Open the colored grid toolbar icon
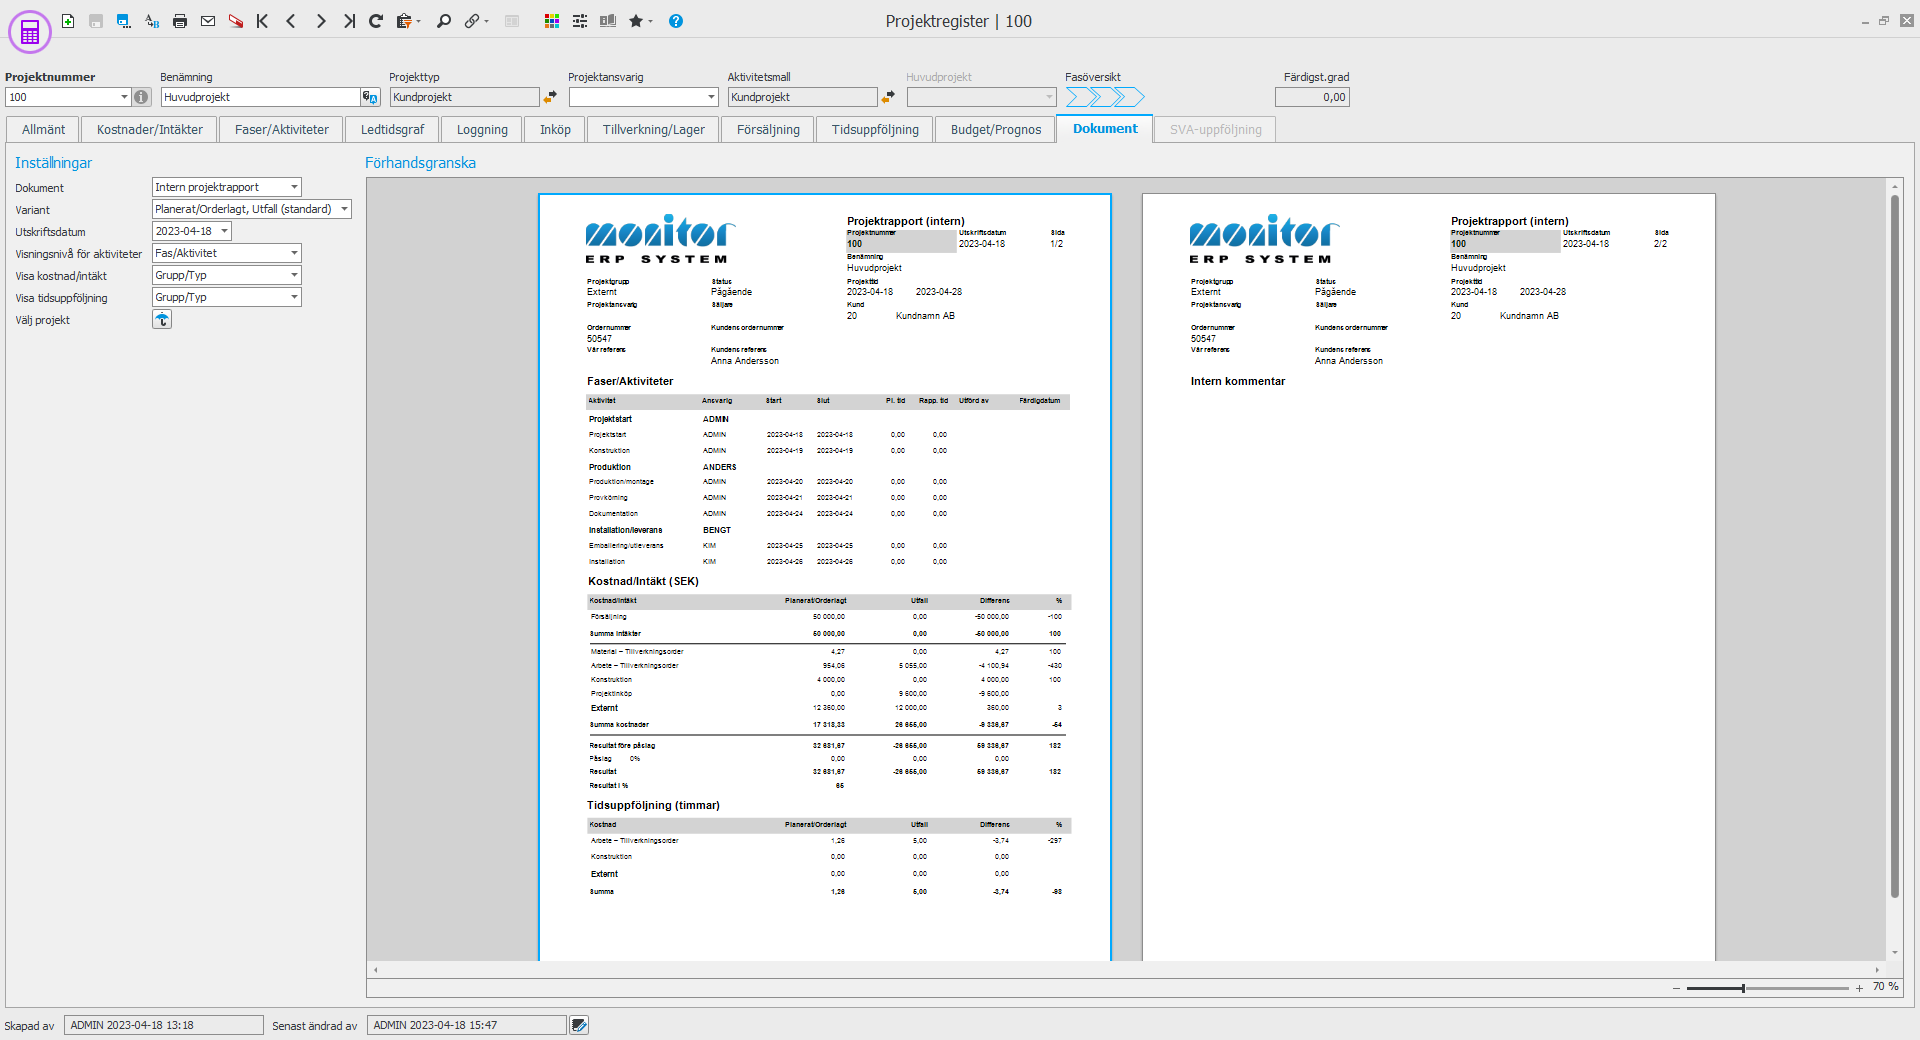 point(552,21)
